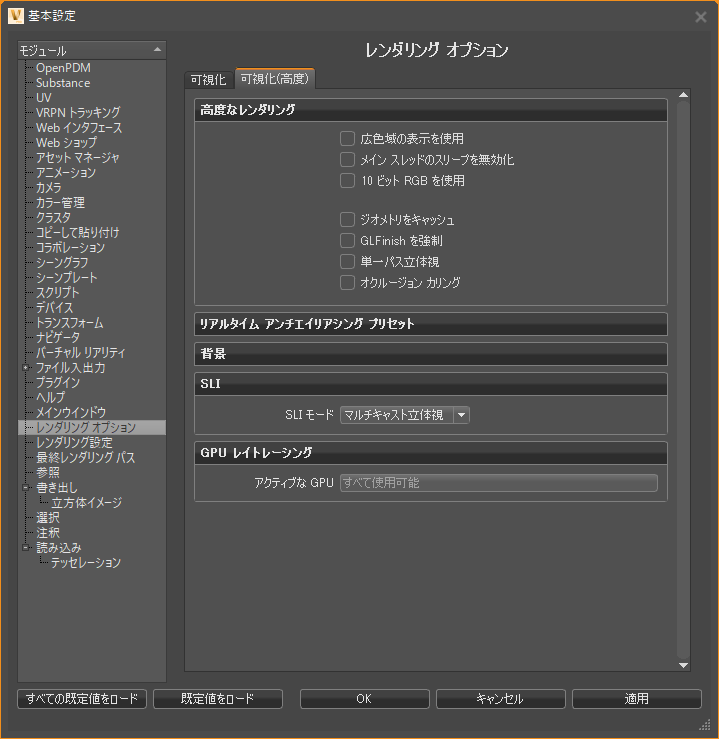Open スクリプト settings
The image size is (719, 739).
(x=57, y=293)
